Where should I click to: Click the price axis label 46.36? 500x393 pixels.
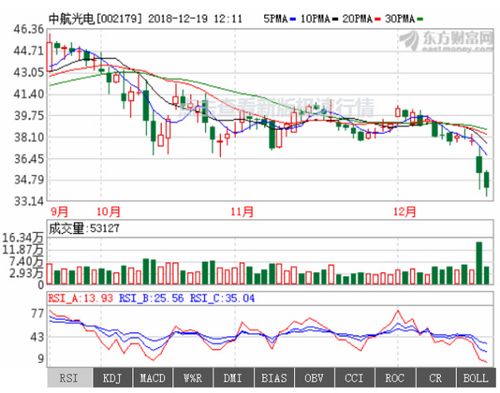[x=29, y=29]
